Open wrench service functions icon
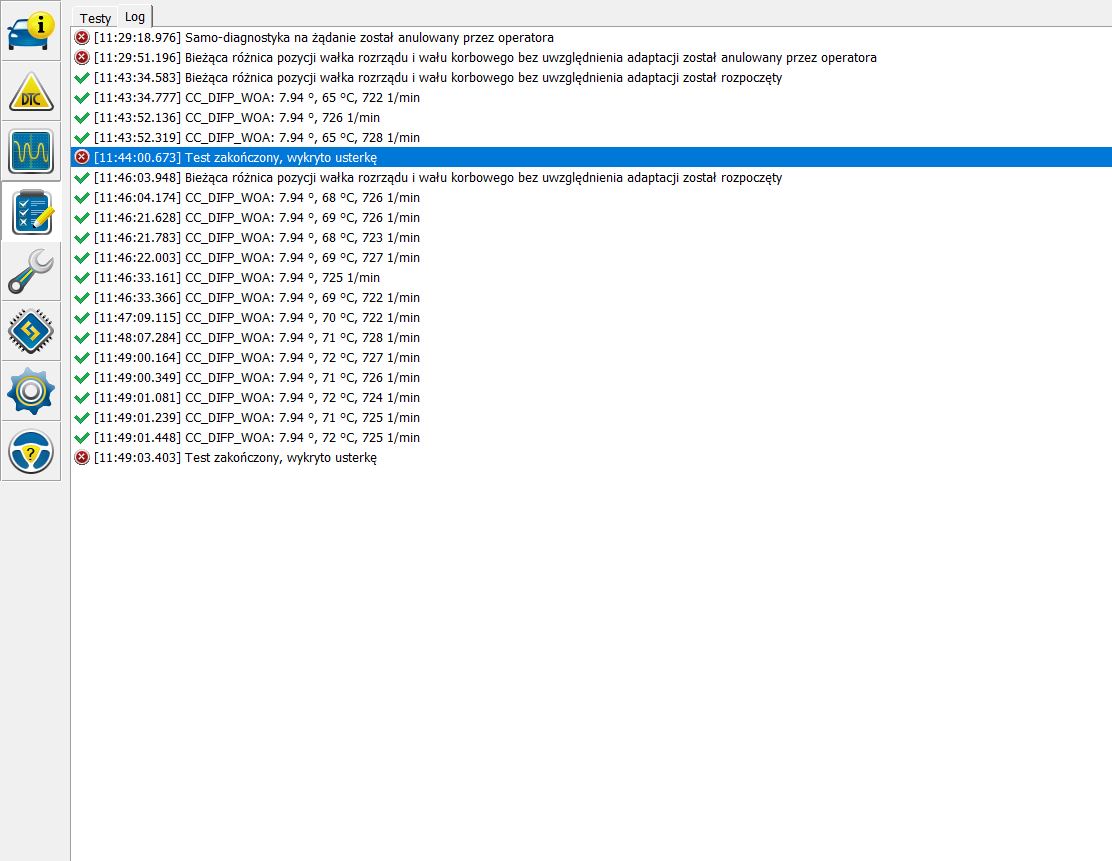The image size is (1112, 861). coord(31,271)
